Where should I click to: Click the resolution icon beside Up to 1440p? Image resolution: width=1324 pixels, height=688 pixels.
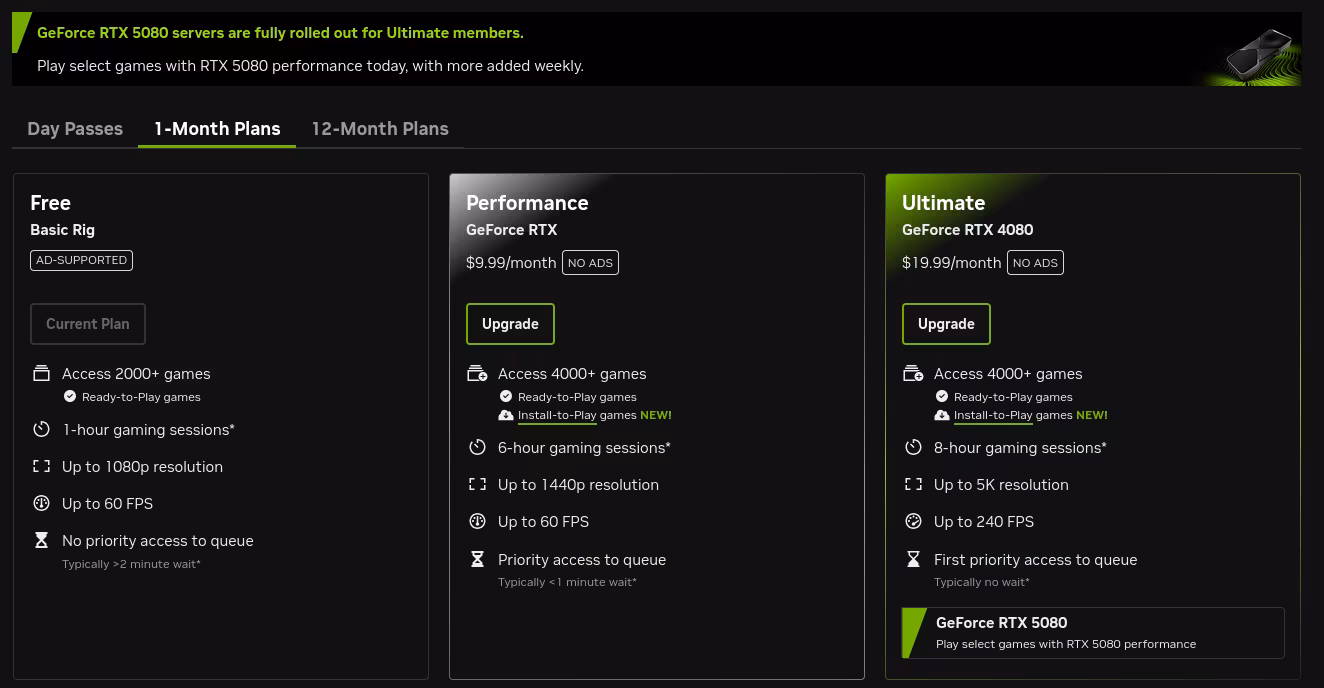[477, 484]
